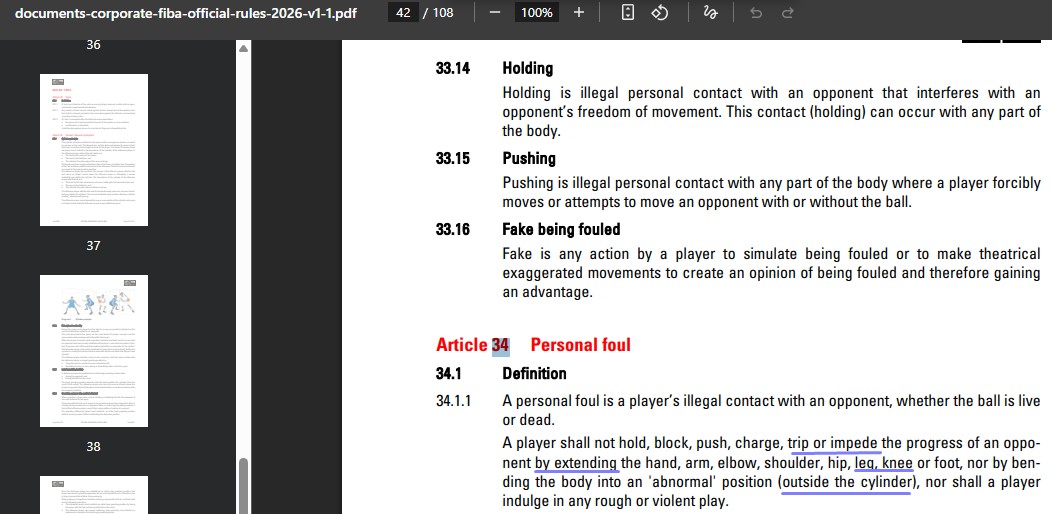
Task: Click the heading '33.14 Holding'
Action: tap(494, 68)
